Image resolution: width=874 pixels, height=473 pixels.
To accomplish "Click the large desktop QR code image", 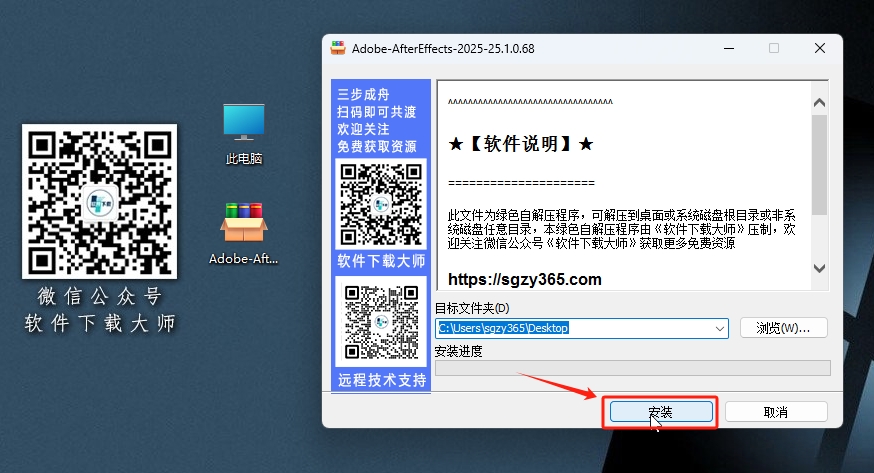I will pyautogui.click(x=99, y=201).
